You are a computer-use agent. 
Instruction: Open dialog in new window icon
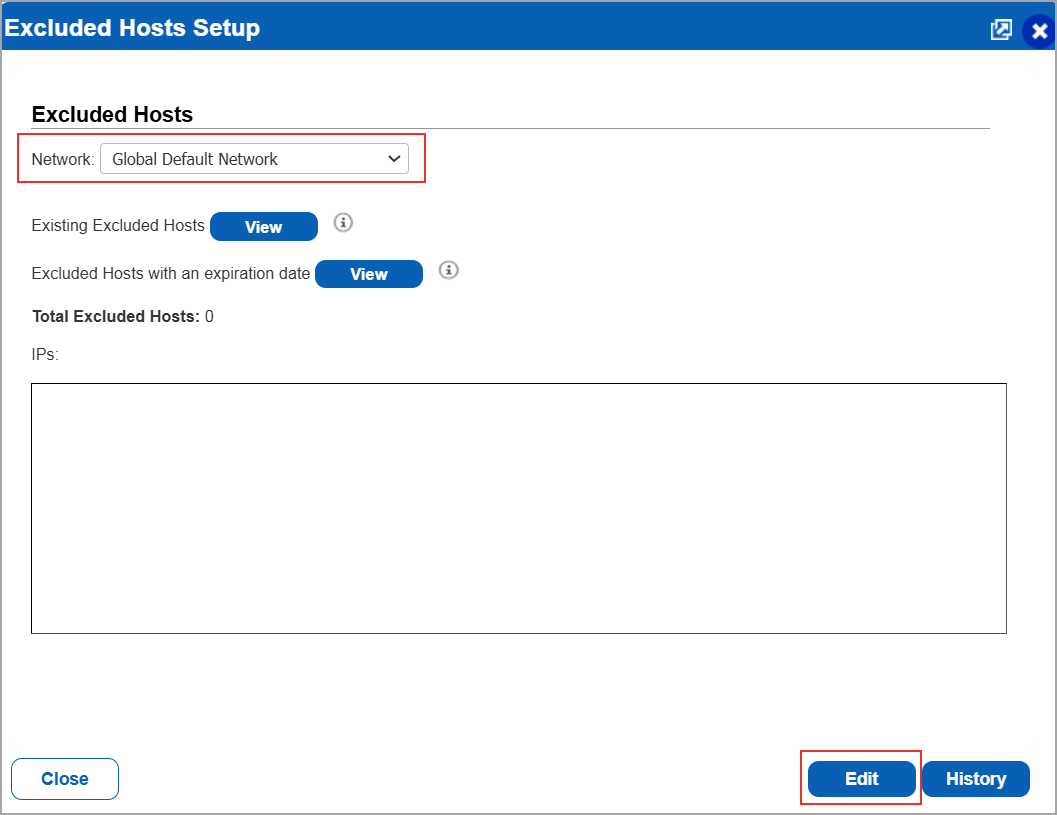(x=1001, y=30)
